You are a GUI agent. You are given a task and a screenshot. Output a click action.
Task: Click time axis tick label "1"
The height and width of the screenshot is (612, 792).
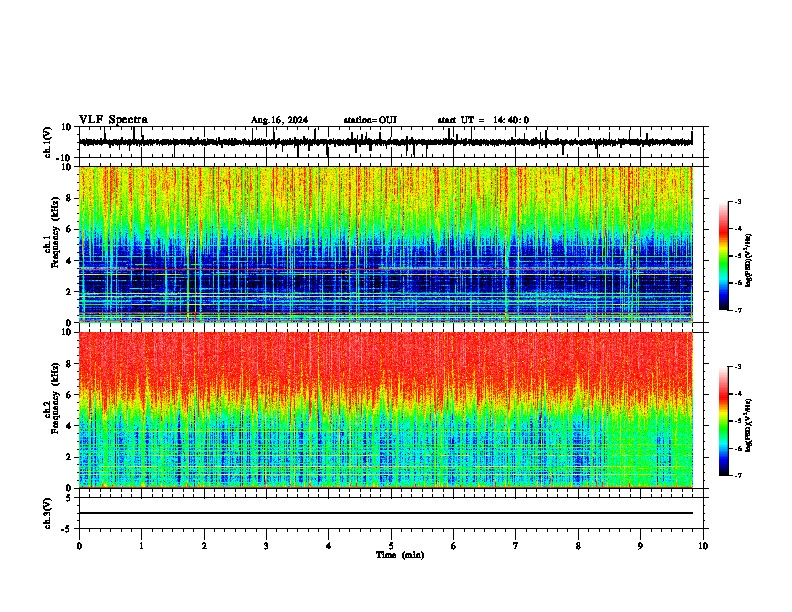(x=141, y=546)
